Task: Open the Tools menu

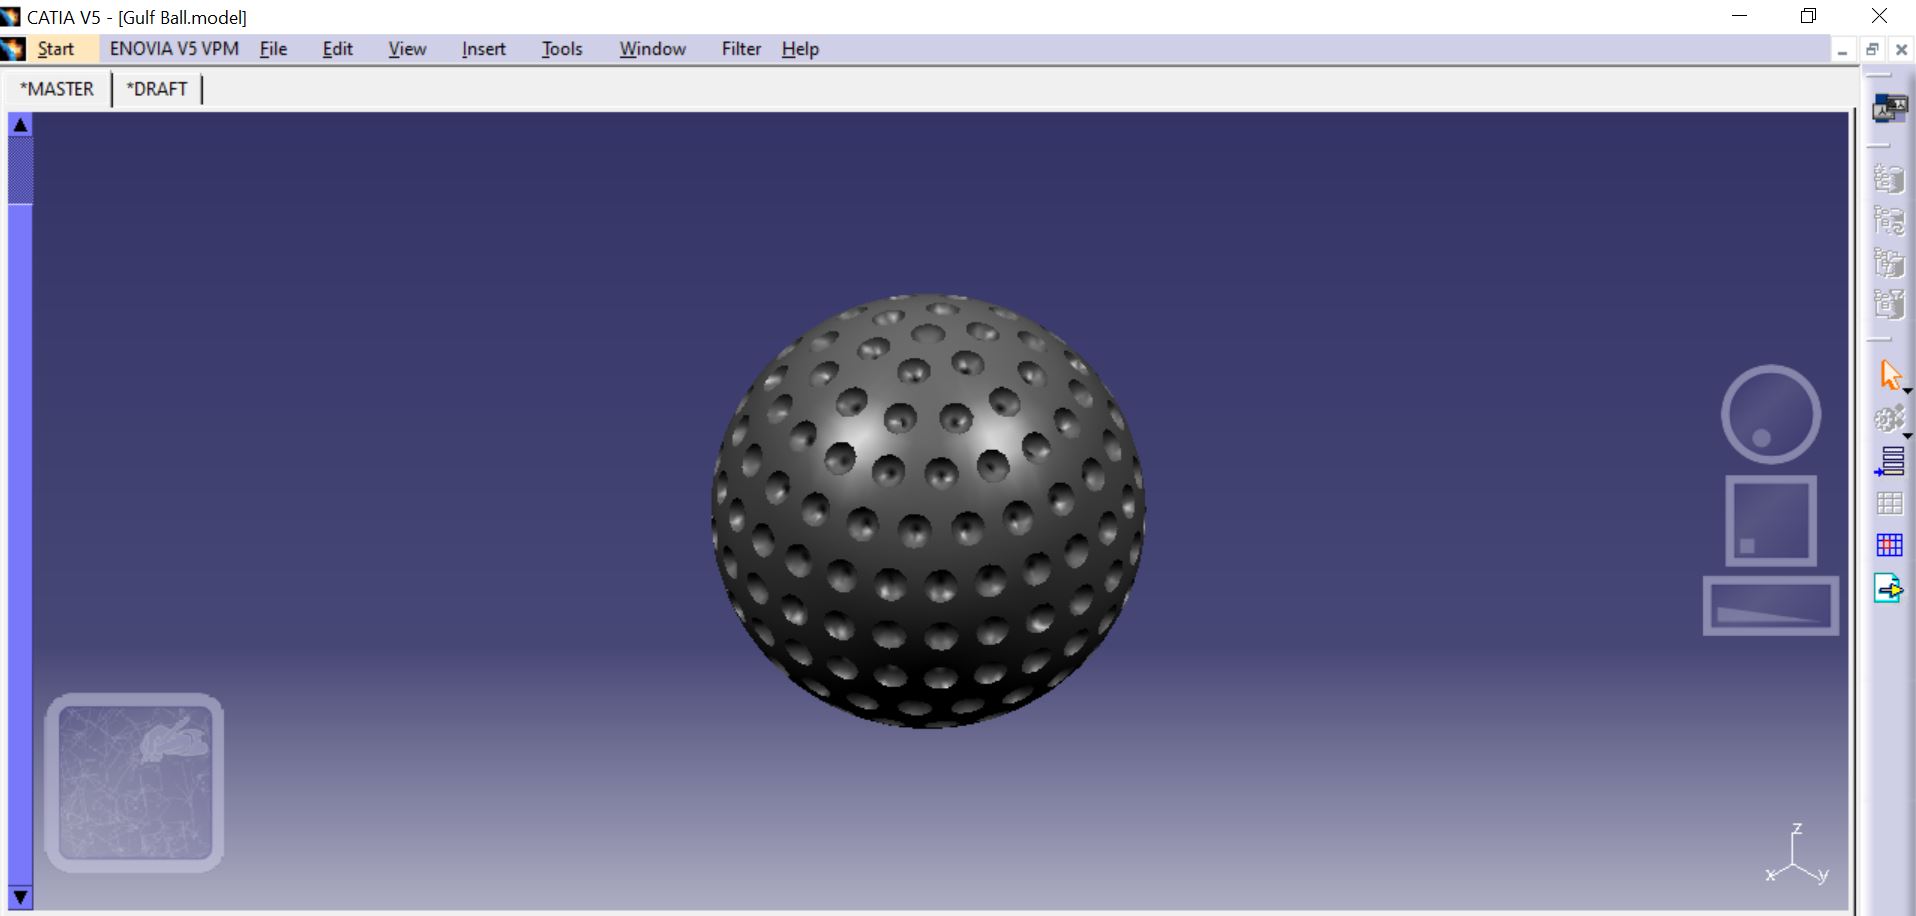Action: (561, 49)
